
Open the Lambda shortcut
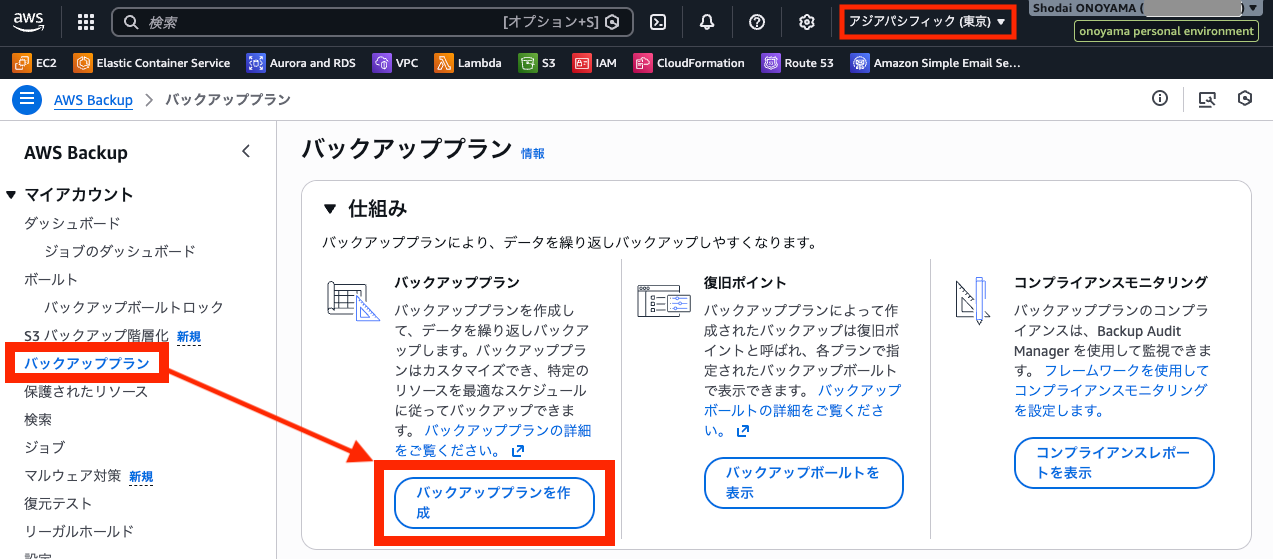[x=468, y=63]
